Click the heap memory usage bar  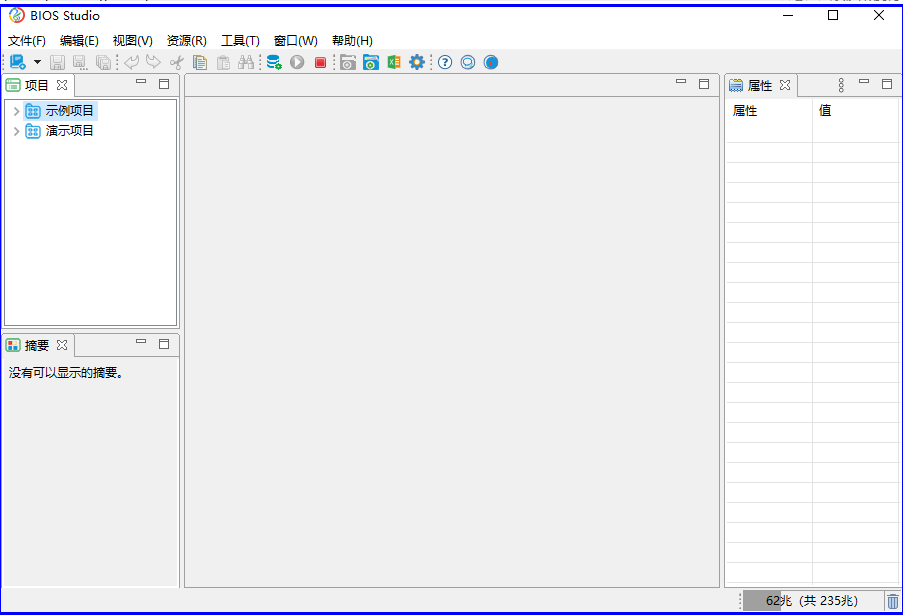point(811,600)
